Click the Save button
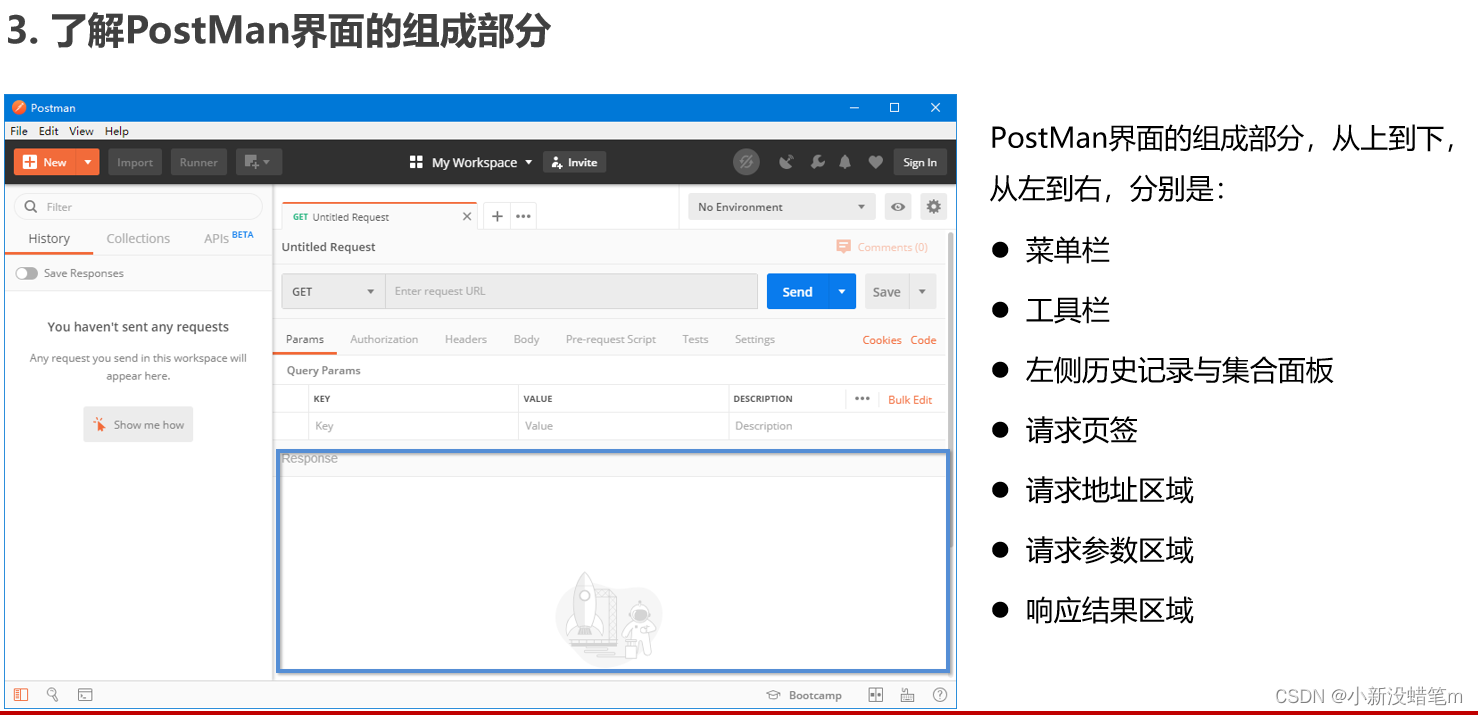The height and width of the screenshot is (715, 1478). (x=887, y=291)
